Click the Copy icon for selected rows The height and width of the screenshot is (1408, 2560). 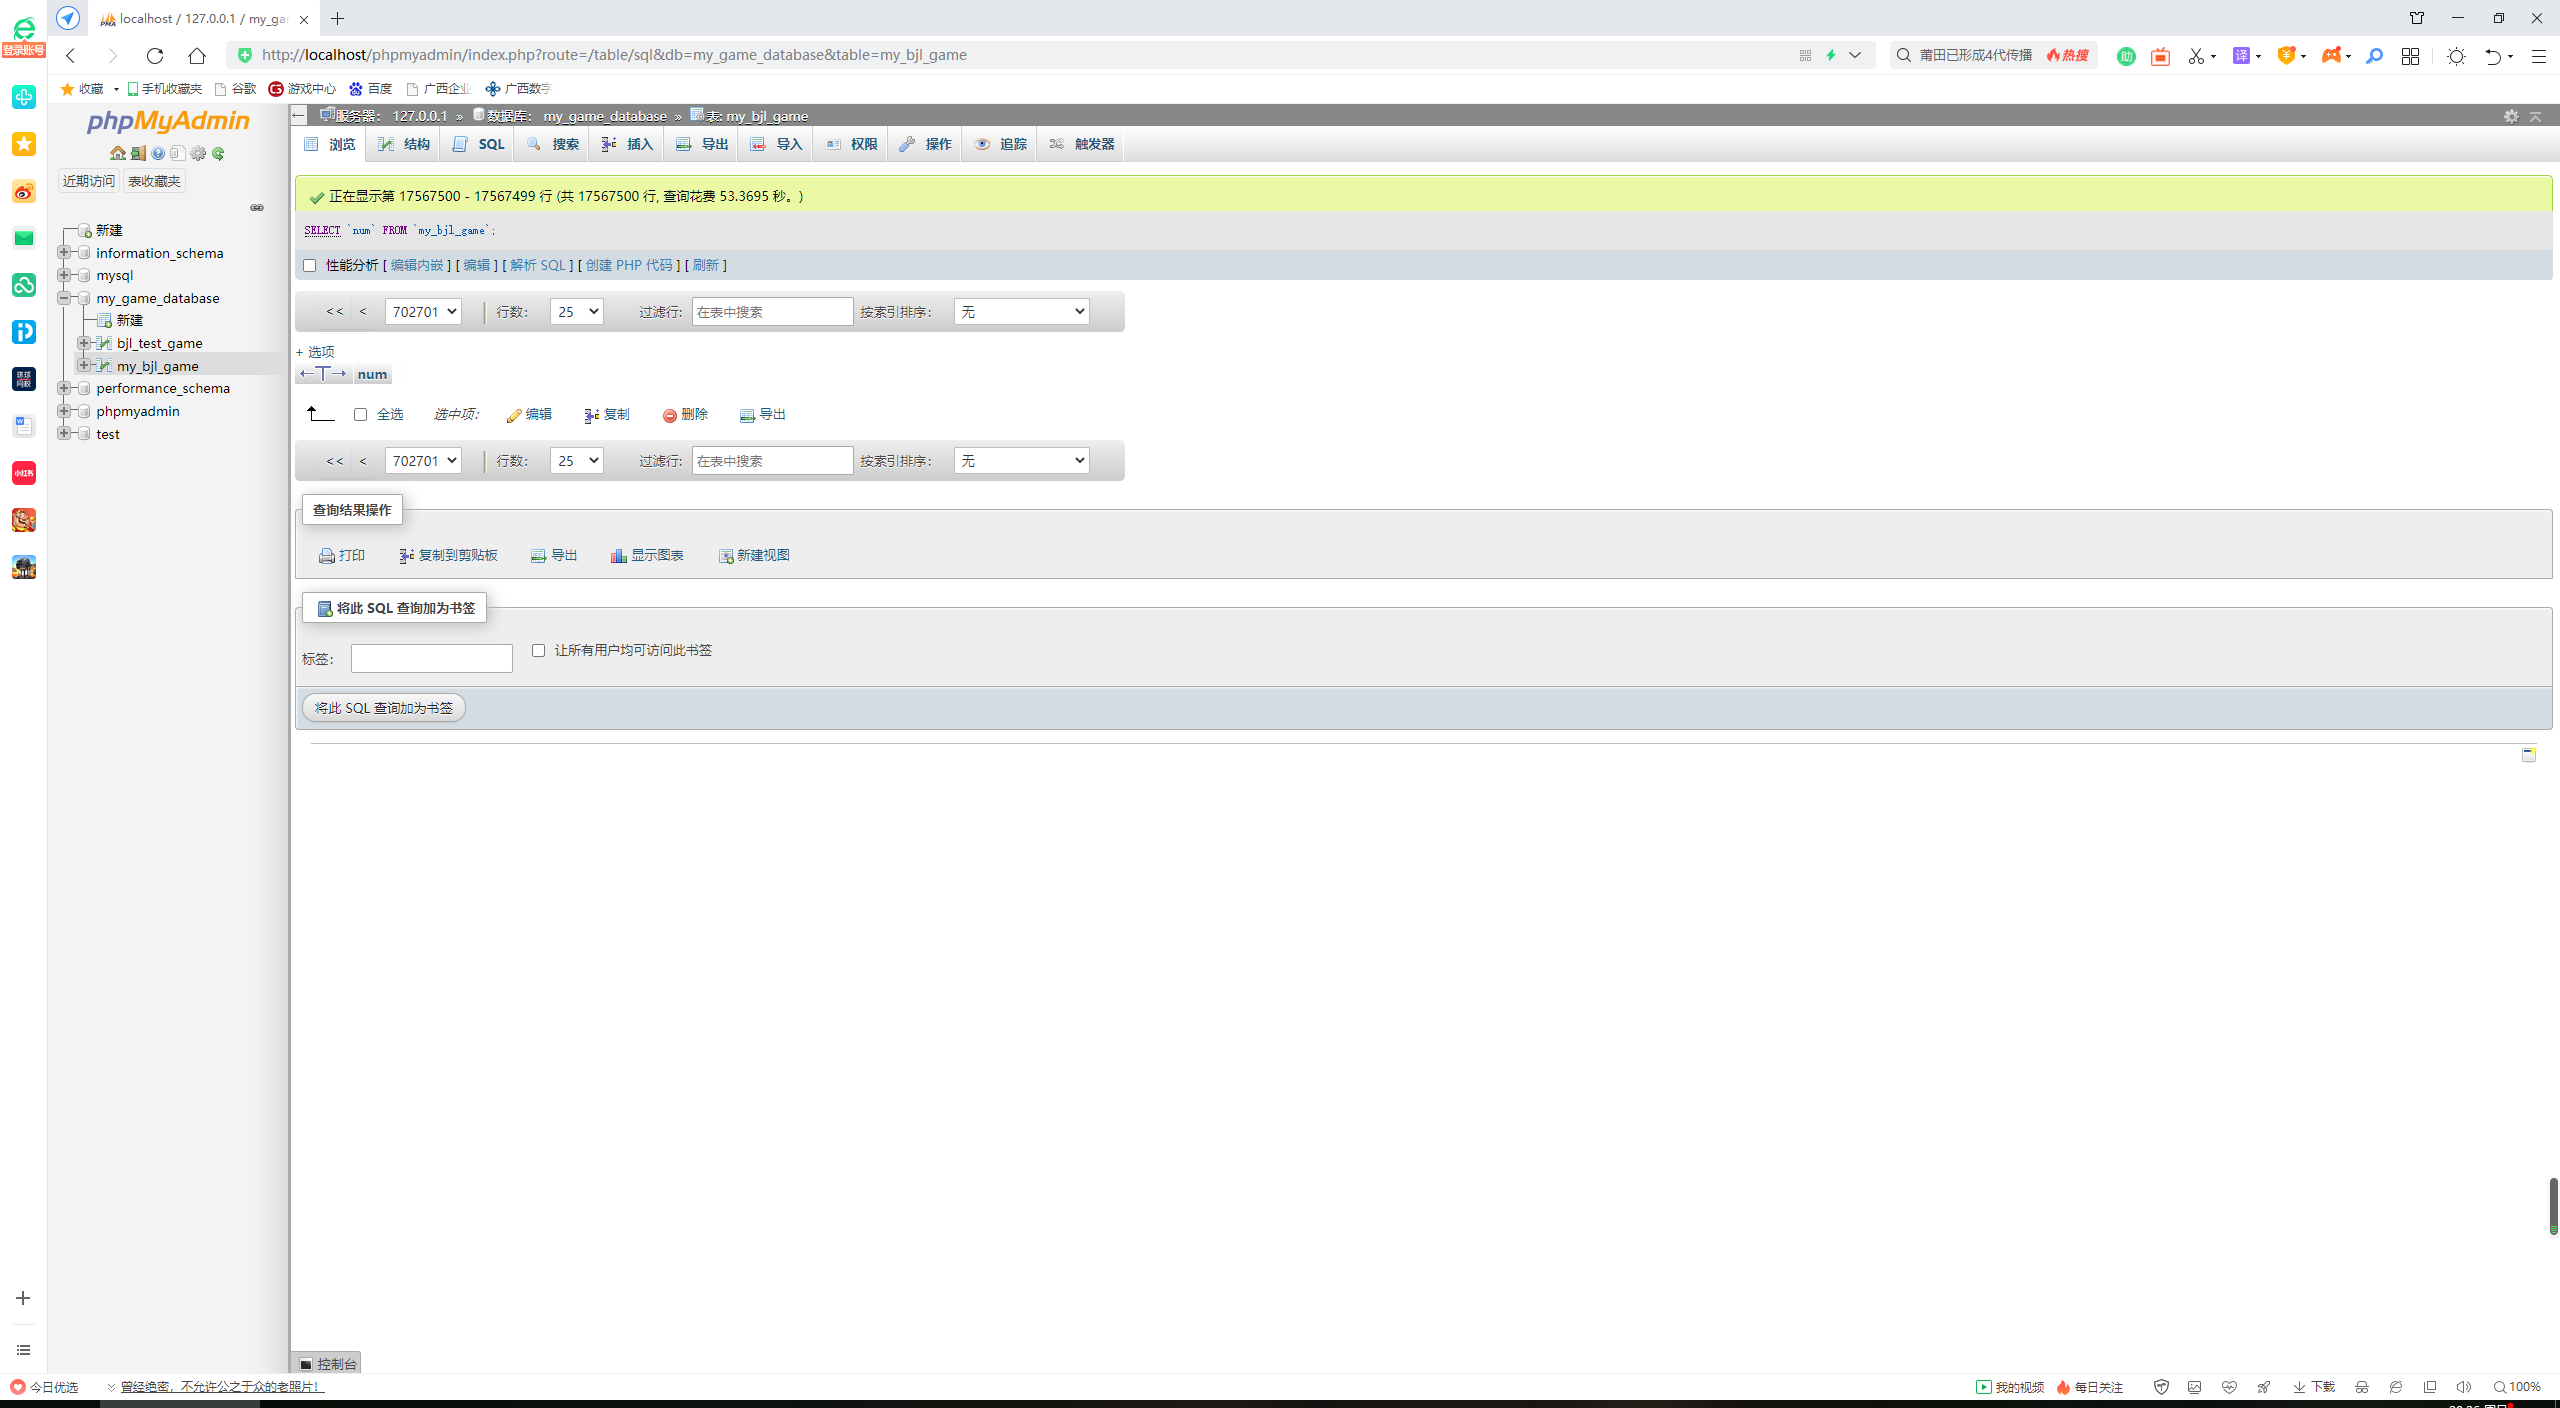[x=592, y=415]
